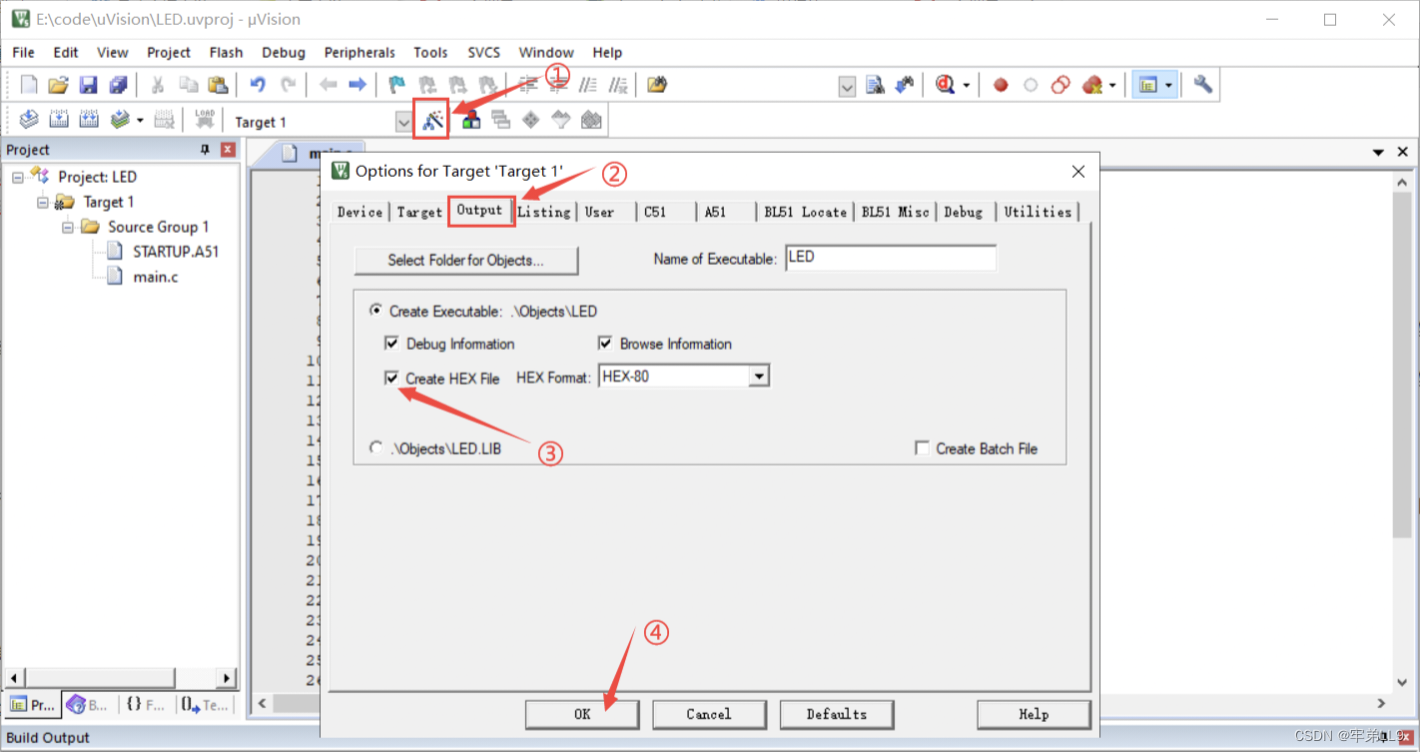1420x752 pixels.
Task: Restore Defaults button
Action: tap(837, 714)
